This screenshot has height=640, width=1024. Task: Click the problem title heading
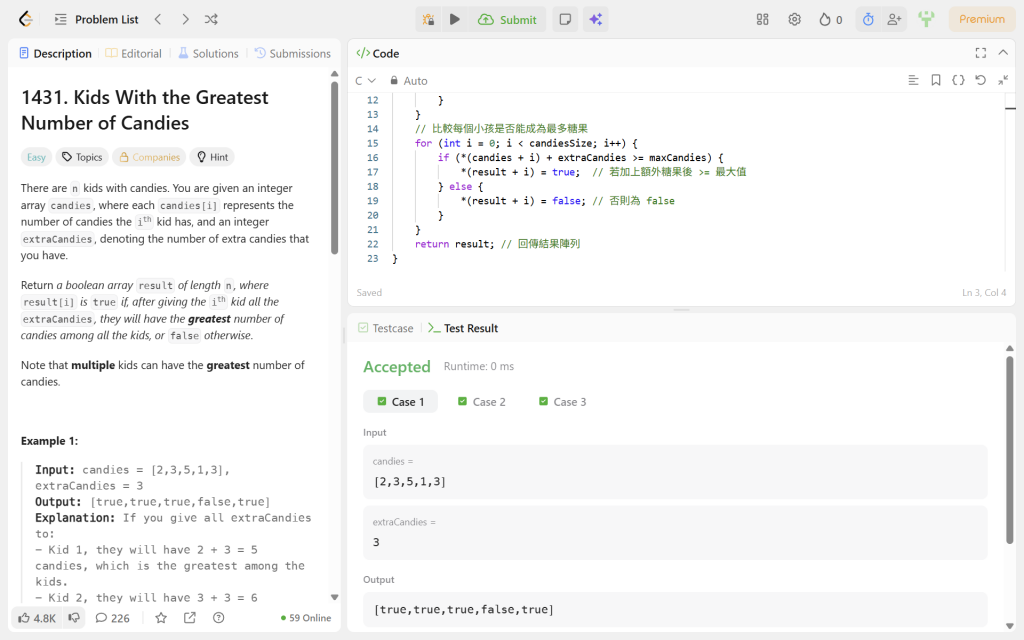(x=144, y=110)
